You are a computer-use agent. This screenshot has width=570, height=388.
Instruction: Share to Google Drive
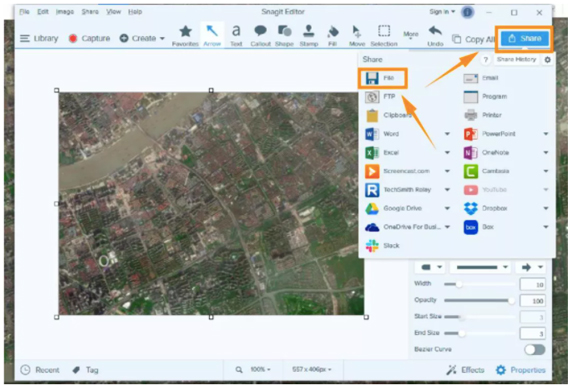point(393,208)
